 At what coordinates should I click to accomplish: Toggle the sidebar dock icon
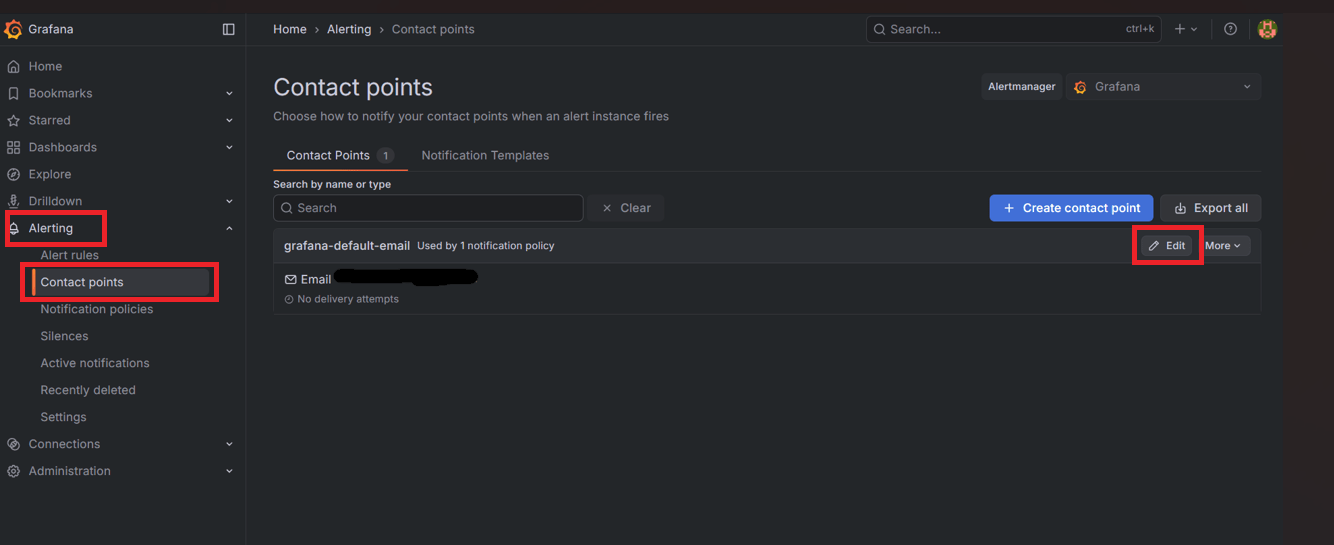tap(228, 30)
